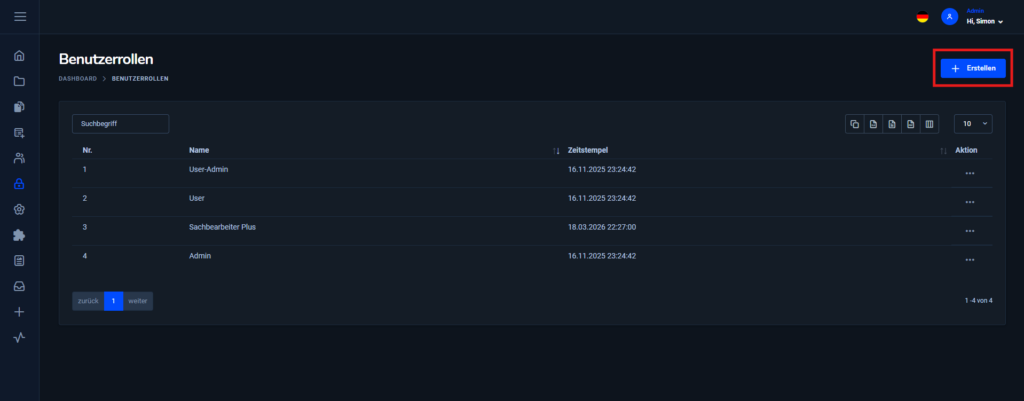
Task: Focus the Suchbegriff search field
Action: tap(120, 123)
